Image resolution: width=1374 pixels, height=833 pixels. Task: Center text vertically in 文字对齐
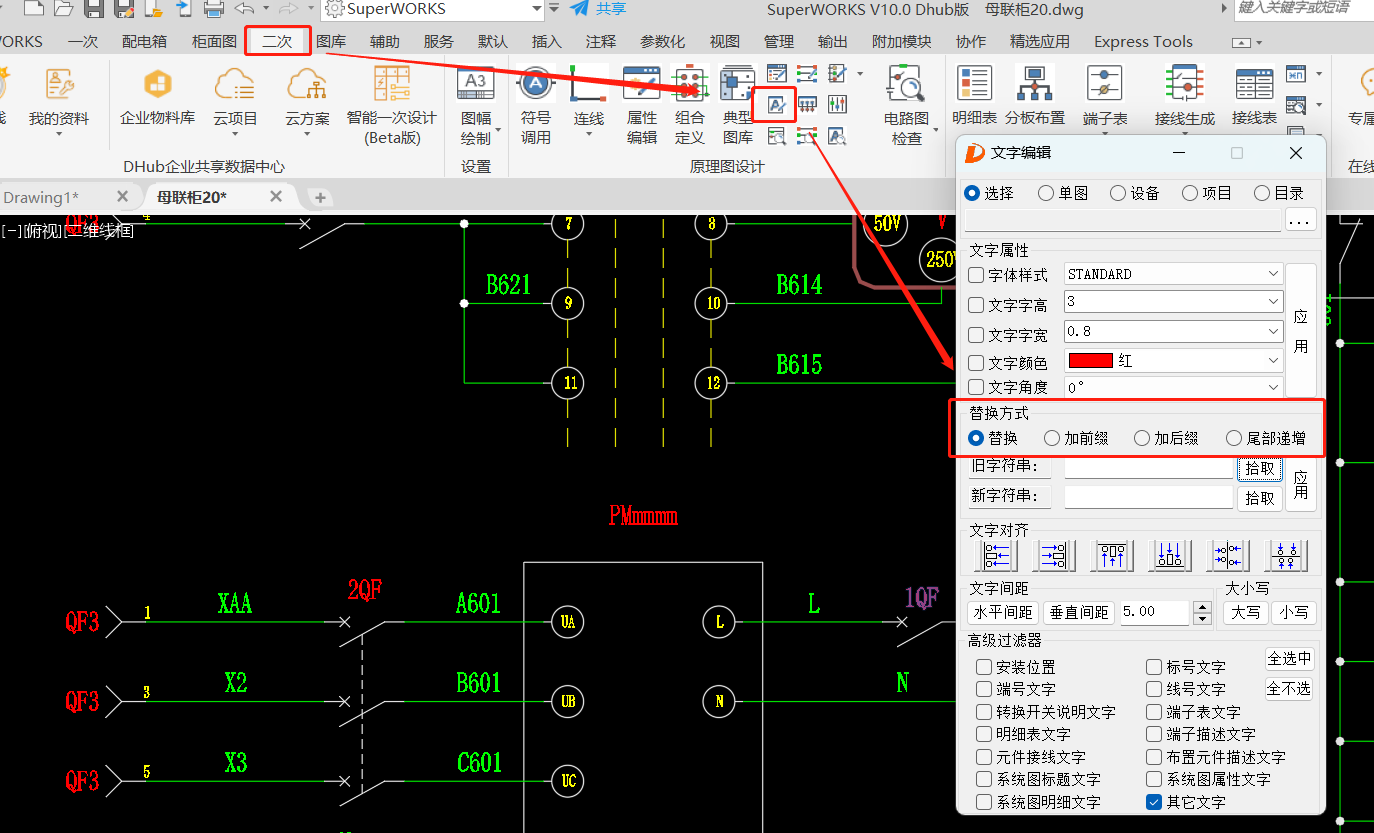(x=1287, y=555)
